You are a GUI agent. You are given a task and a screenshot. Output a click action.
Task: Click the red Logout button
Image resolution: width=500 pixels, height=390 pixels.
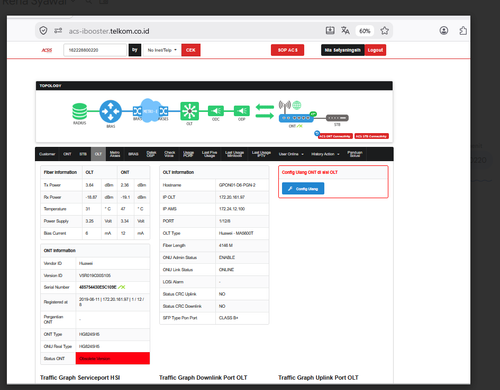click(x=375, y=50)
